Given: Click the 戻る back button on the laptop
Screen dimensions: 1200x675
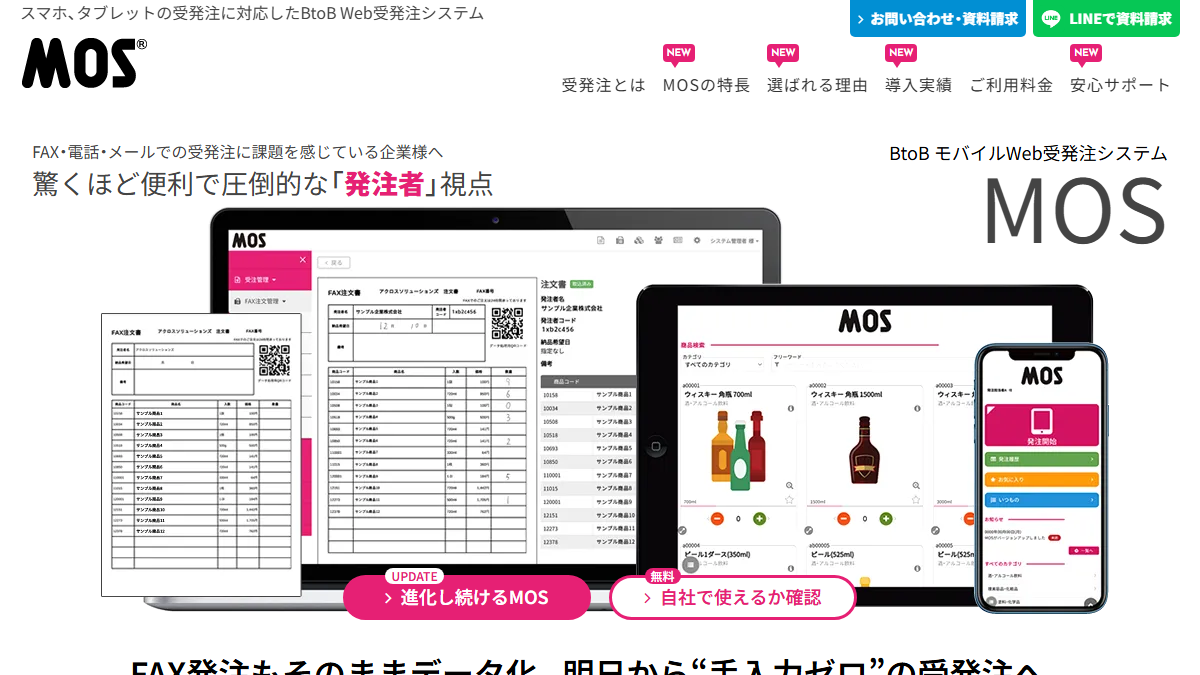Looking at the screenshot, I should click(x=333, y=262).
